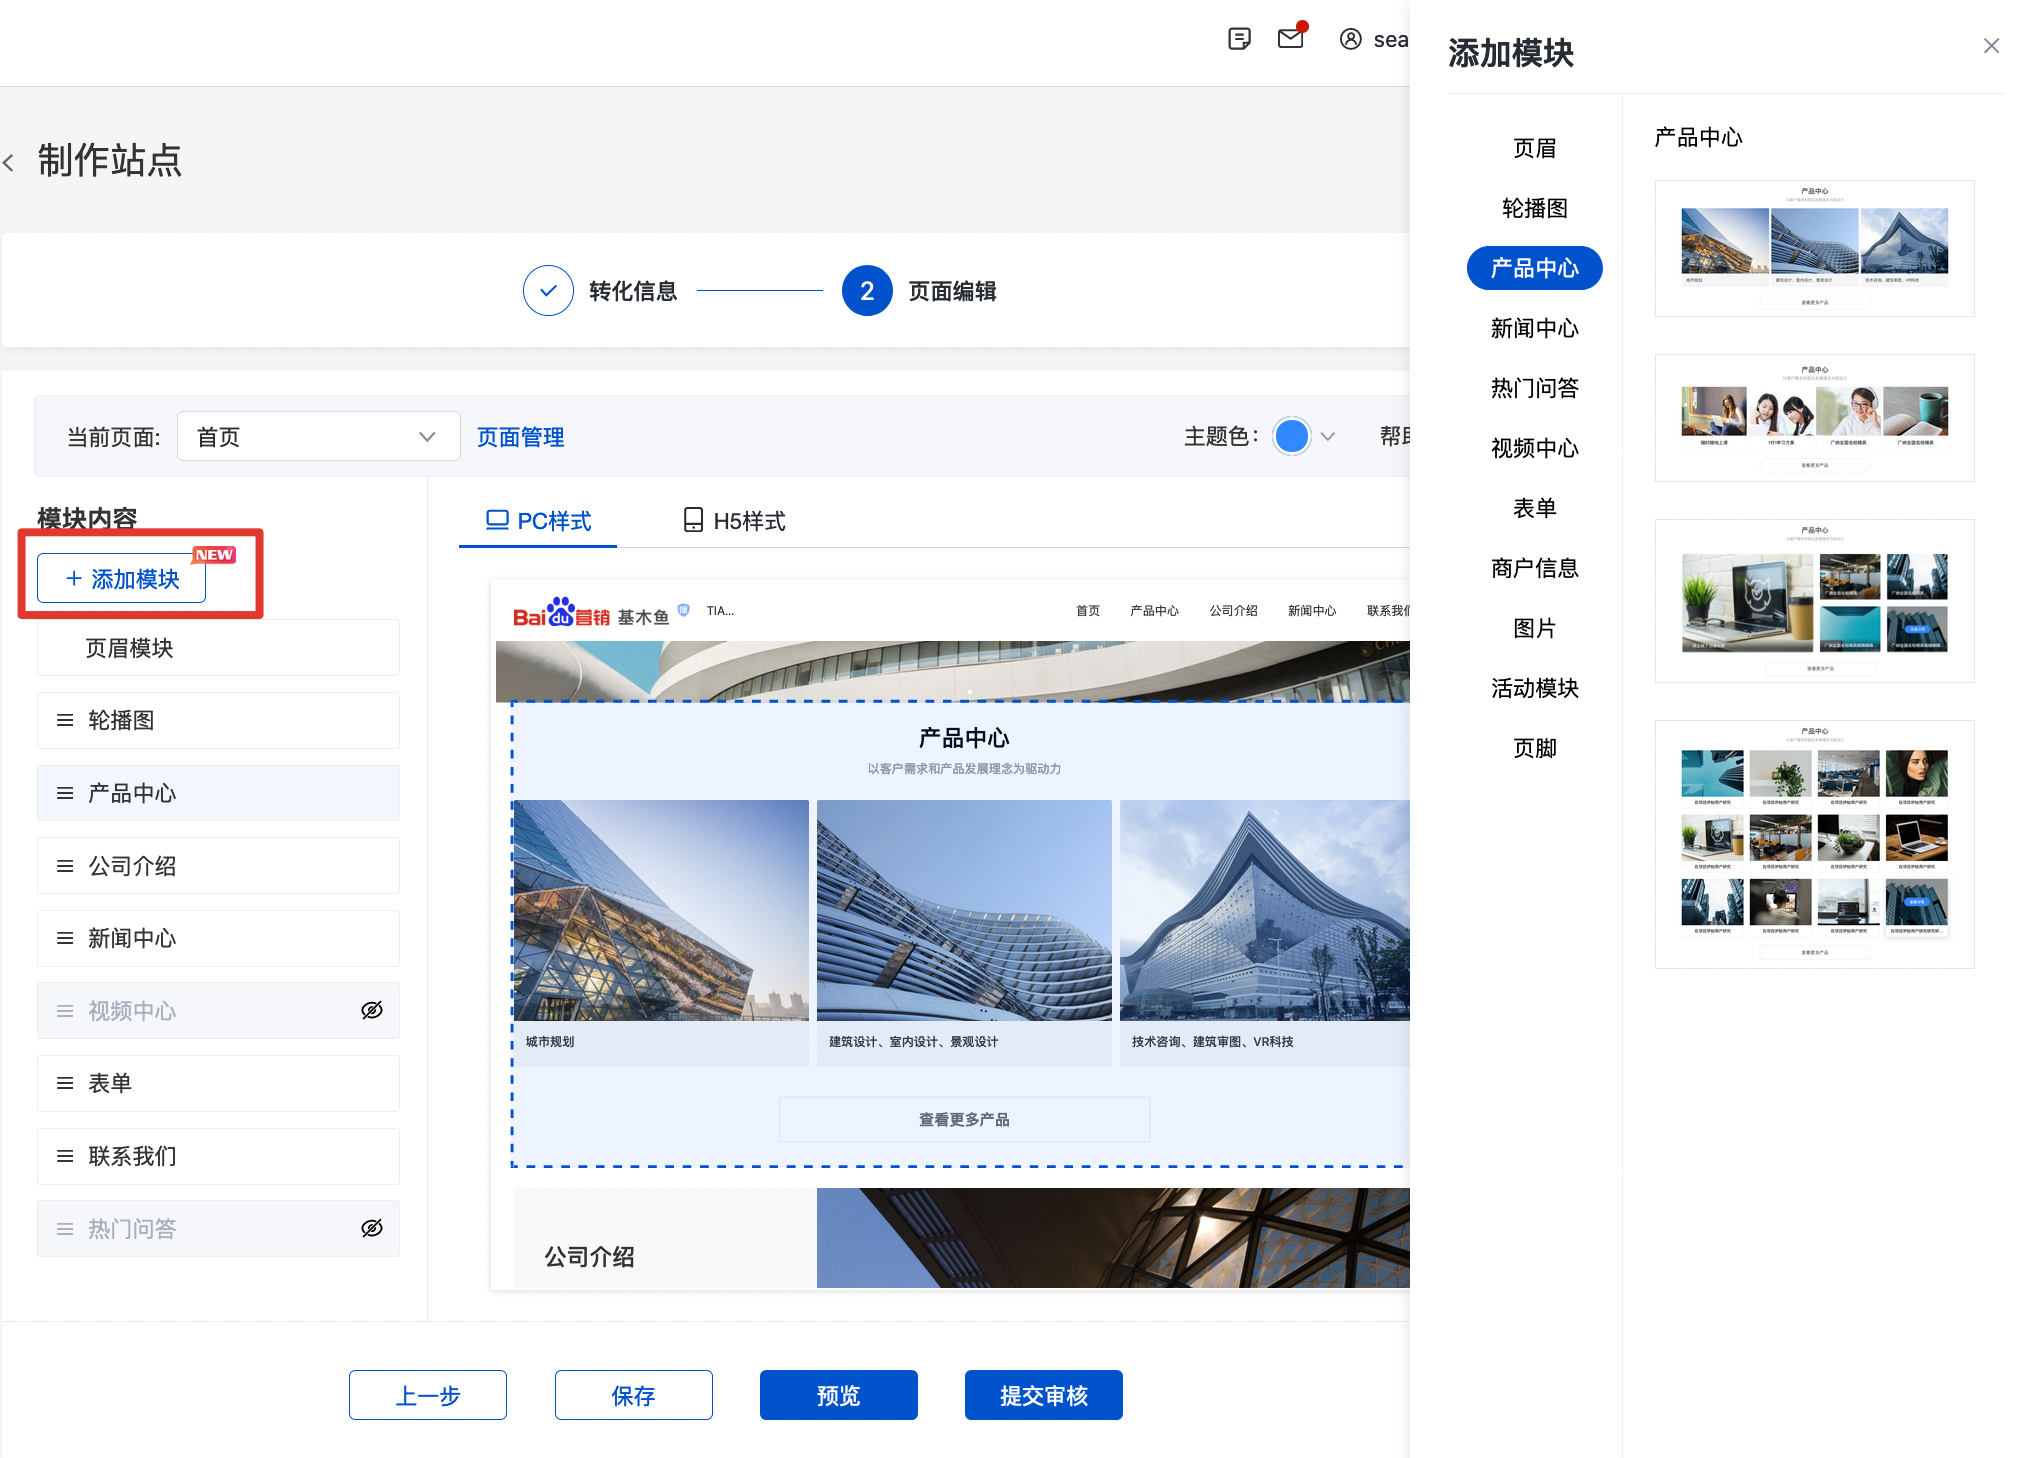
Task: Click the blue theme color swatch
Action: click(1291, 437)
